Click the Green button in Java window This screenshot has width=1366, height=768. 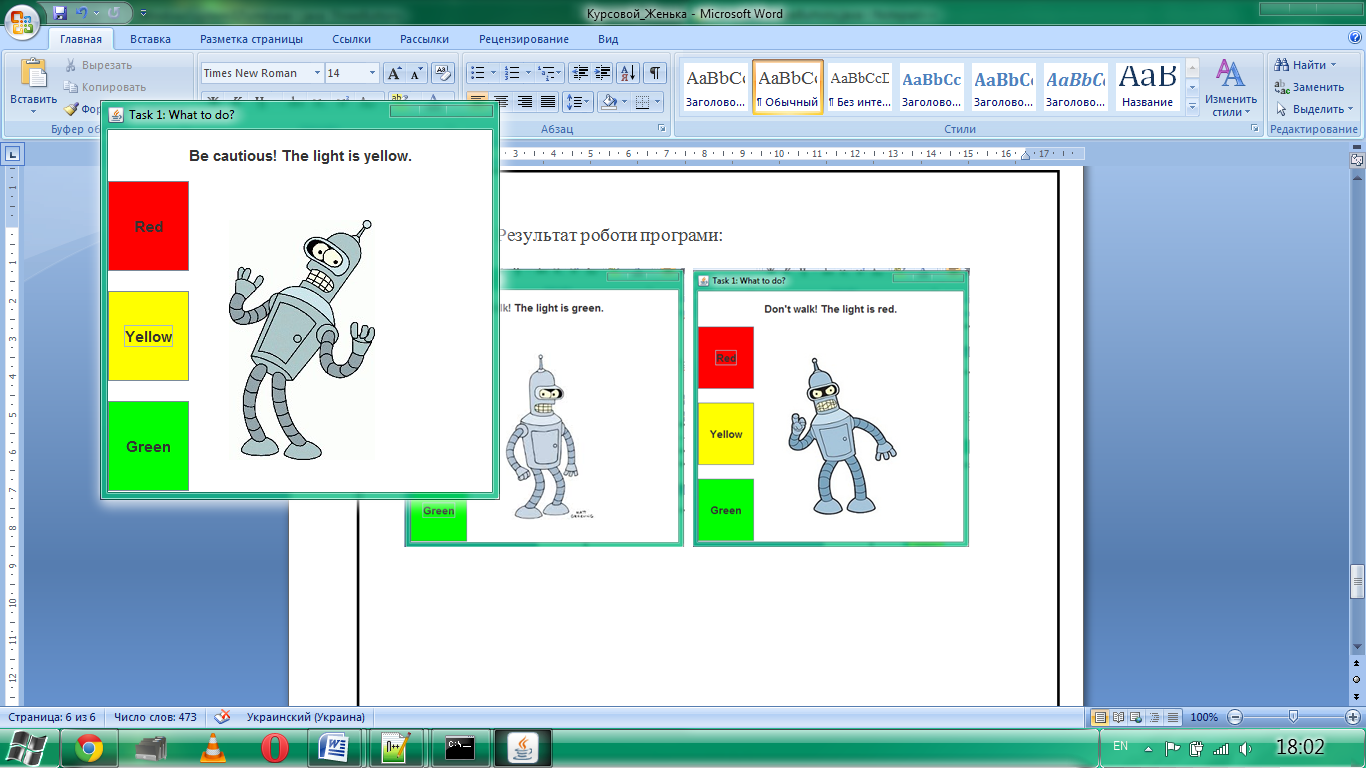pos(148,446)
